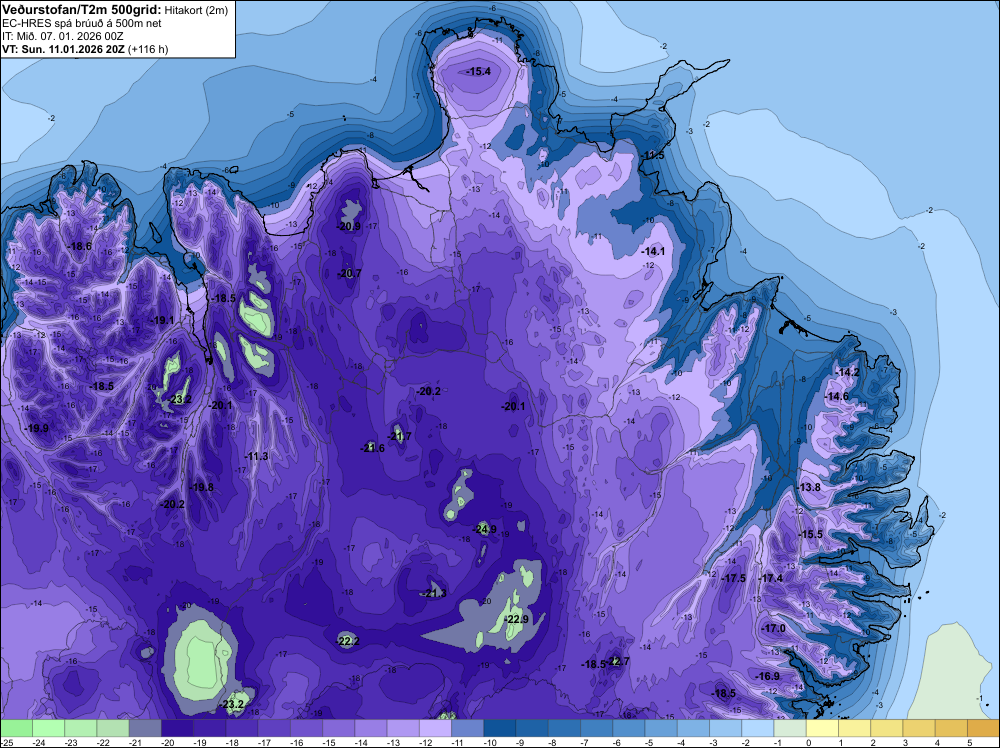Choose the -16 legend color swatch

[306, 728]
